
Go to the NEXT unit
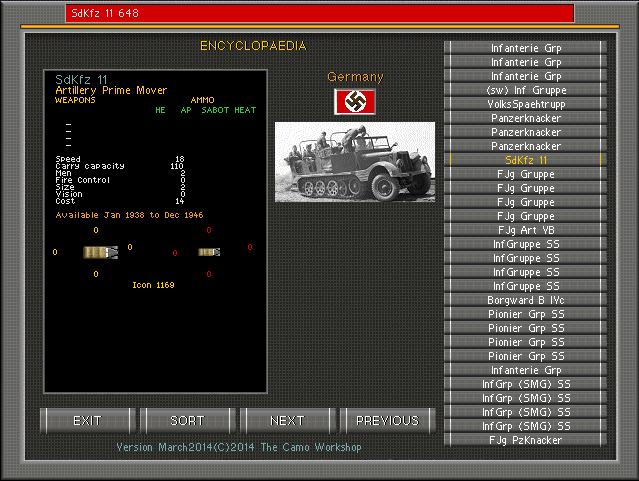click(x=287, y=420)
